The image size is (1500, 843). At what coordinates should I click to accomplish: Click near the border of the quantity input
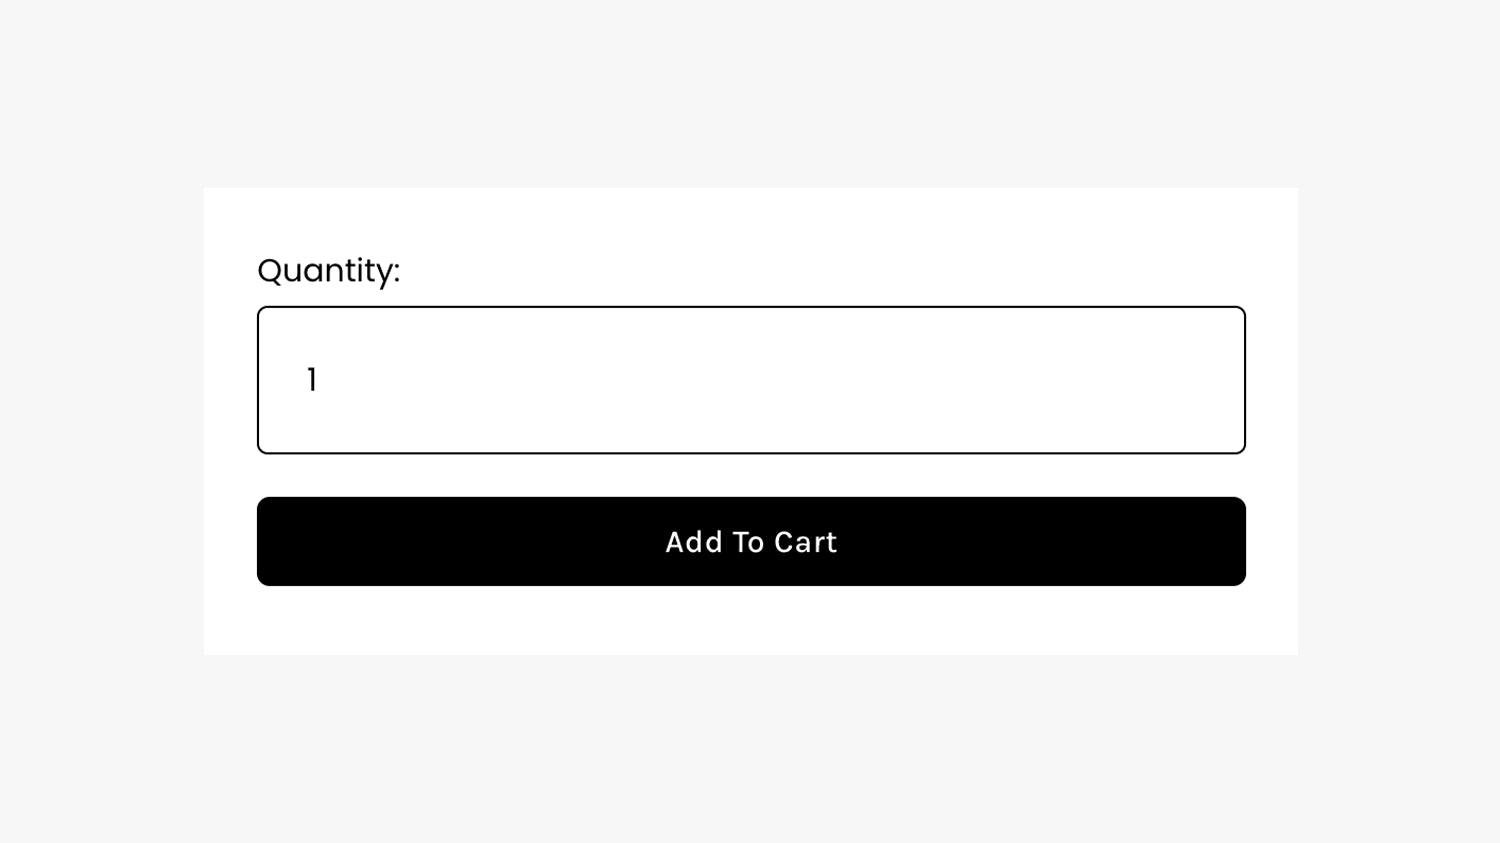(751, 315)
